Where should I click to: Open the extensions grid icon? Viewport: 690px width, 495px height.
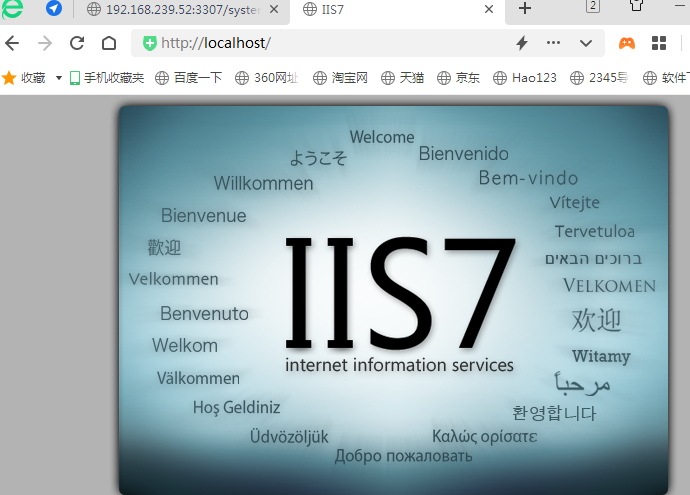[659, 43]
